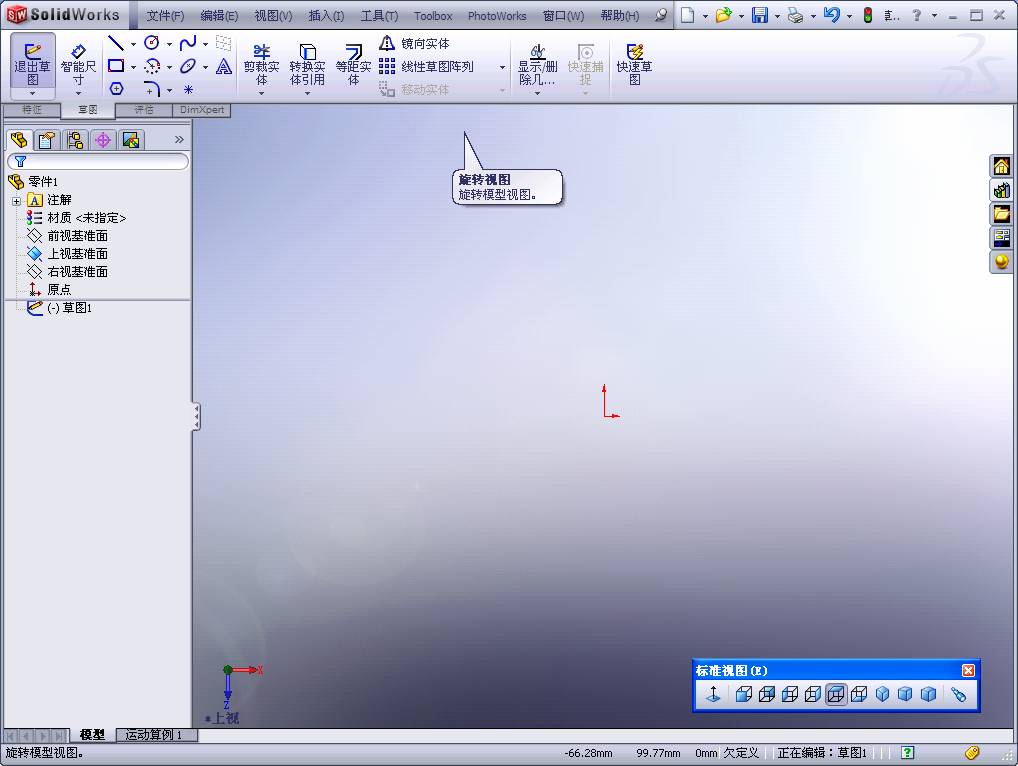Select the Sketch Fillet tool
This screenshot has width=1018, height=766.
tap(152, 89)
